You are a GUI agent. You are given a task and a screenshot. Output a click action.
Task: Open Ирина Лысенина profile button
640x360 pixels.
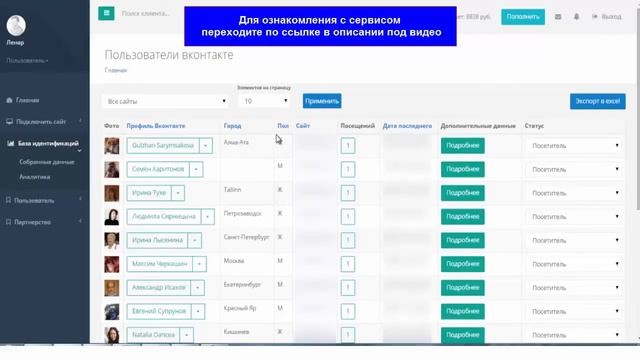[x=157, y=240]
